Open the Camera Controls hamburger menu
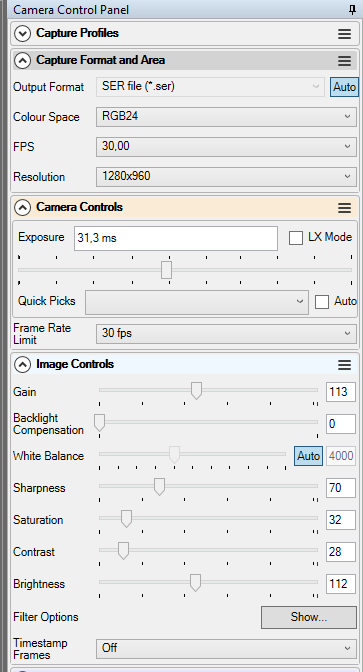This screenshot has width=363, height=672. 345,208
